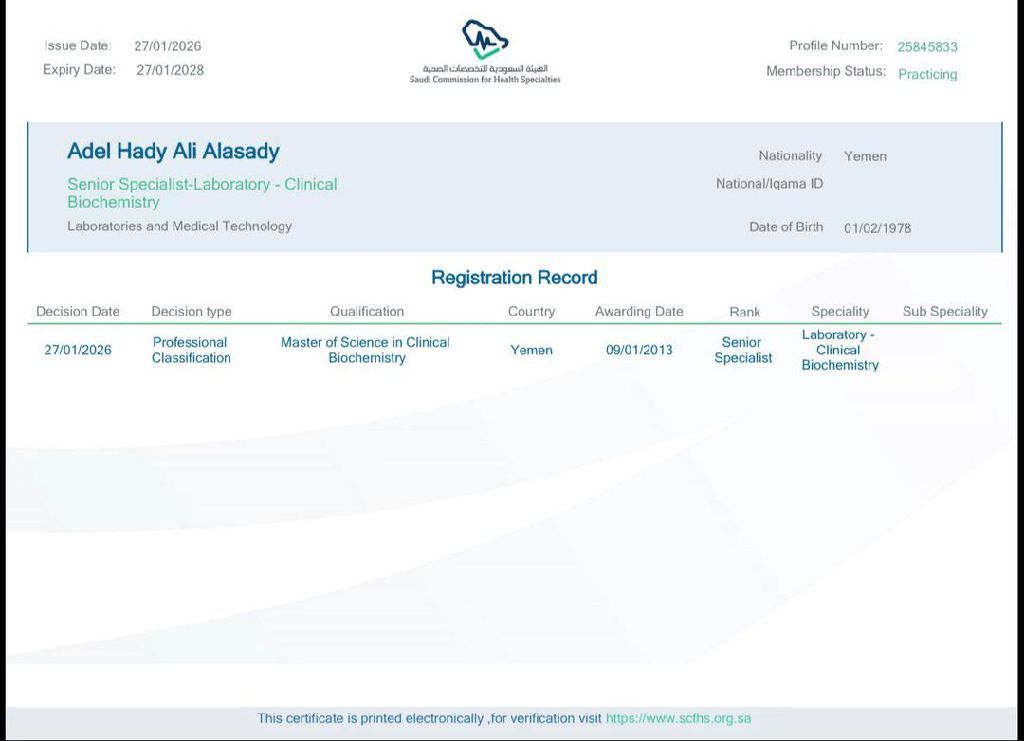1024x741 pixels.
Task: Select the date of birth value 01/02/1978
Action: 877,228
